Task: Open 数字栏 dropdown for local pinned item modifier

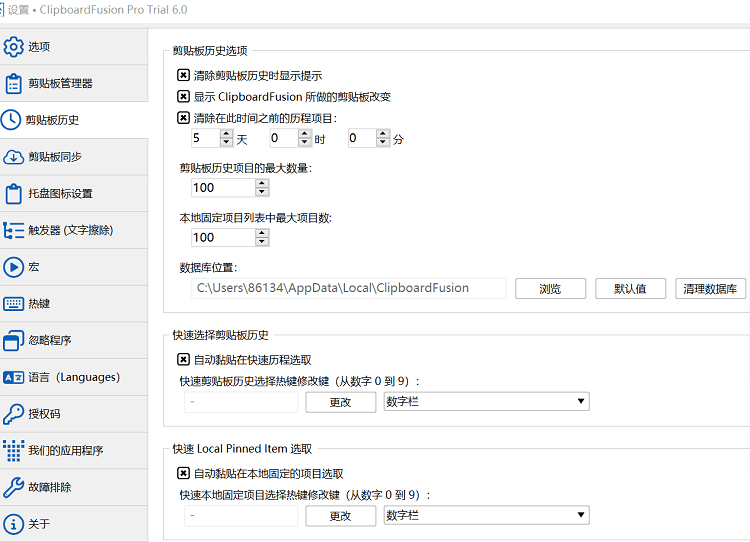Action: [x=486, y=515]
